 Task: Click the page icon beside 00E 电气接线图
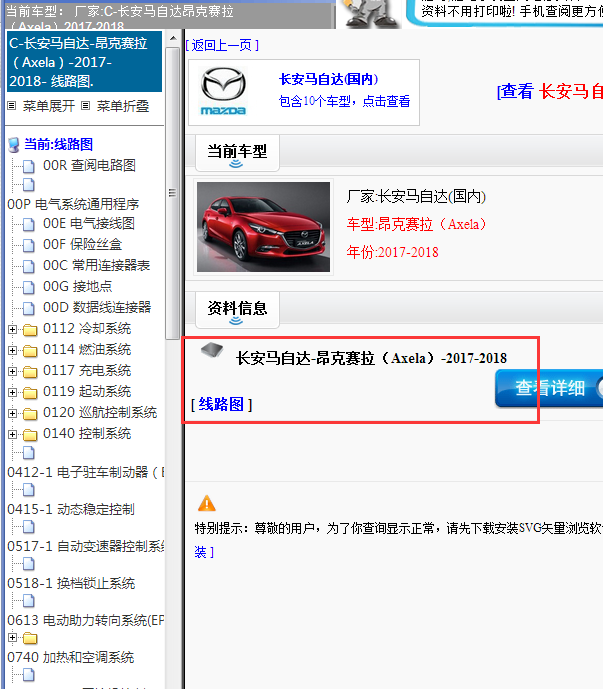[29, 224]
